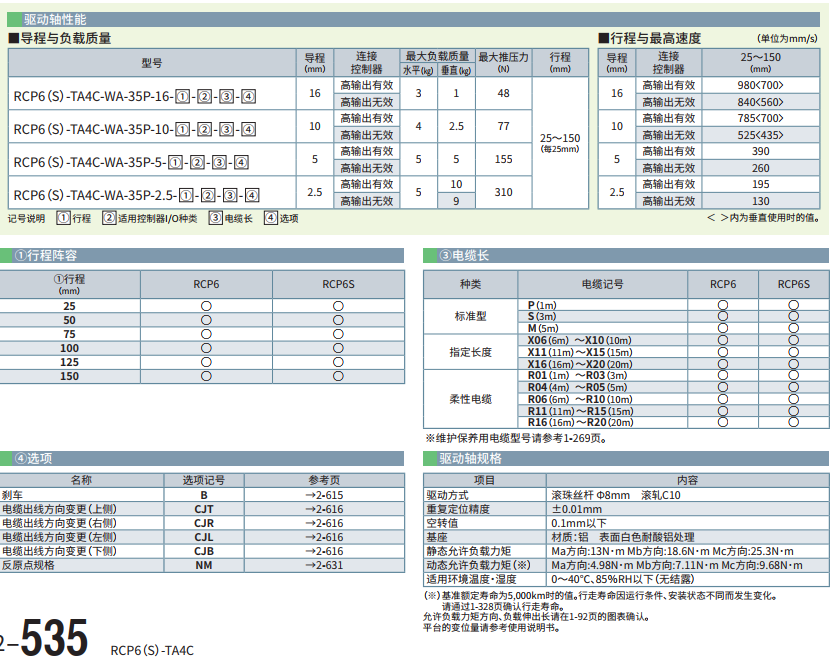Select stroke 100 in the stroke lineup table

(69, 348)
